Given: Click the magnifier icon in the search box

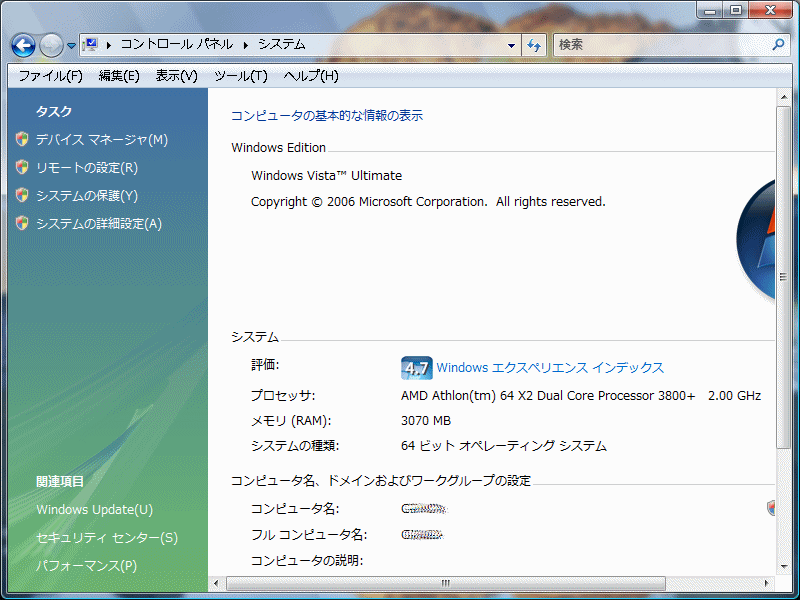Looking at the screenshot, I should [779, 45].
